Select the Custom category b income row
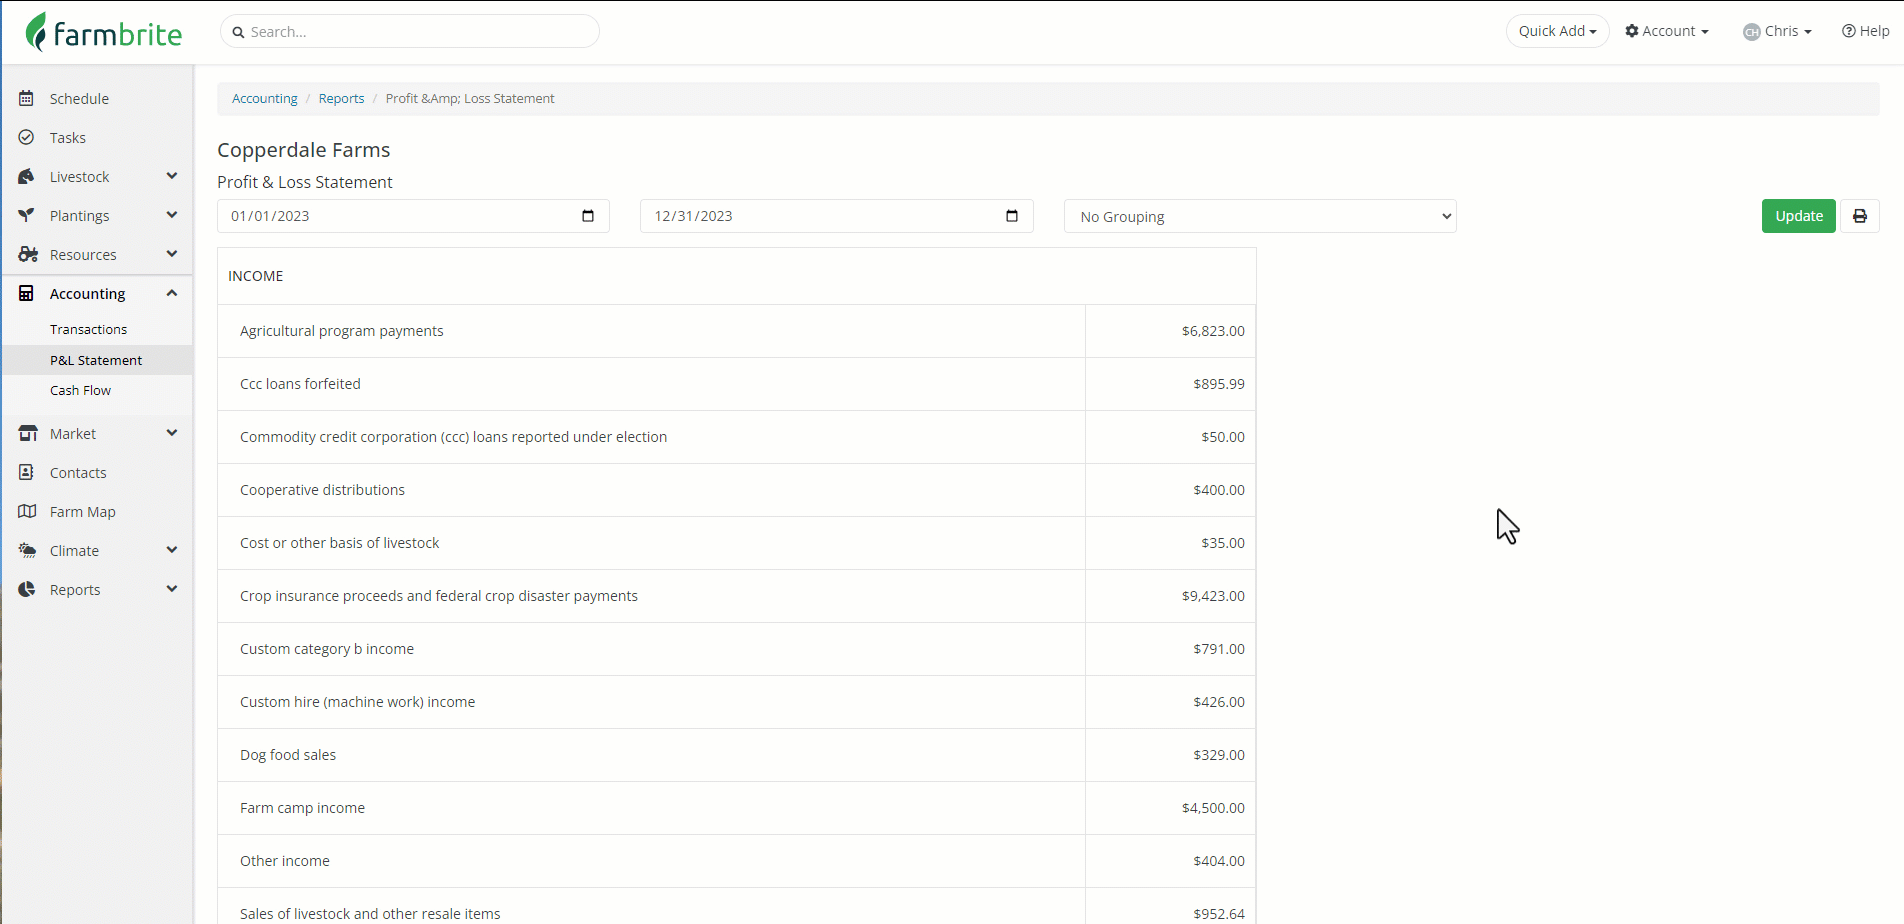Viewport: 1904px width, 924px height. tap(736, 649)
